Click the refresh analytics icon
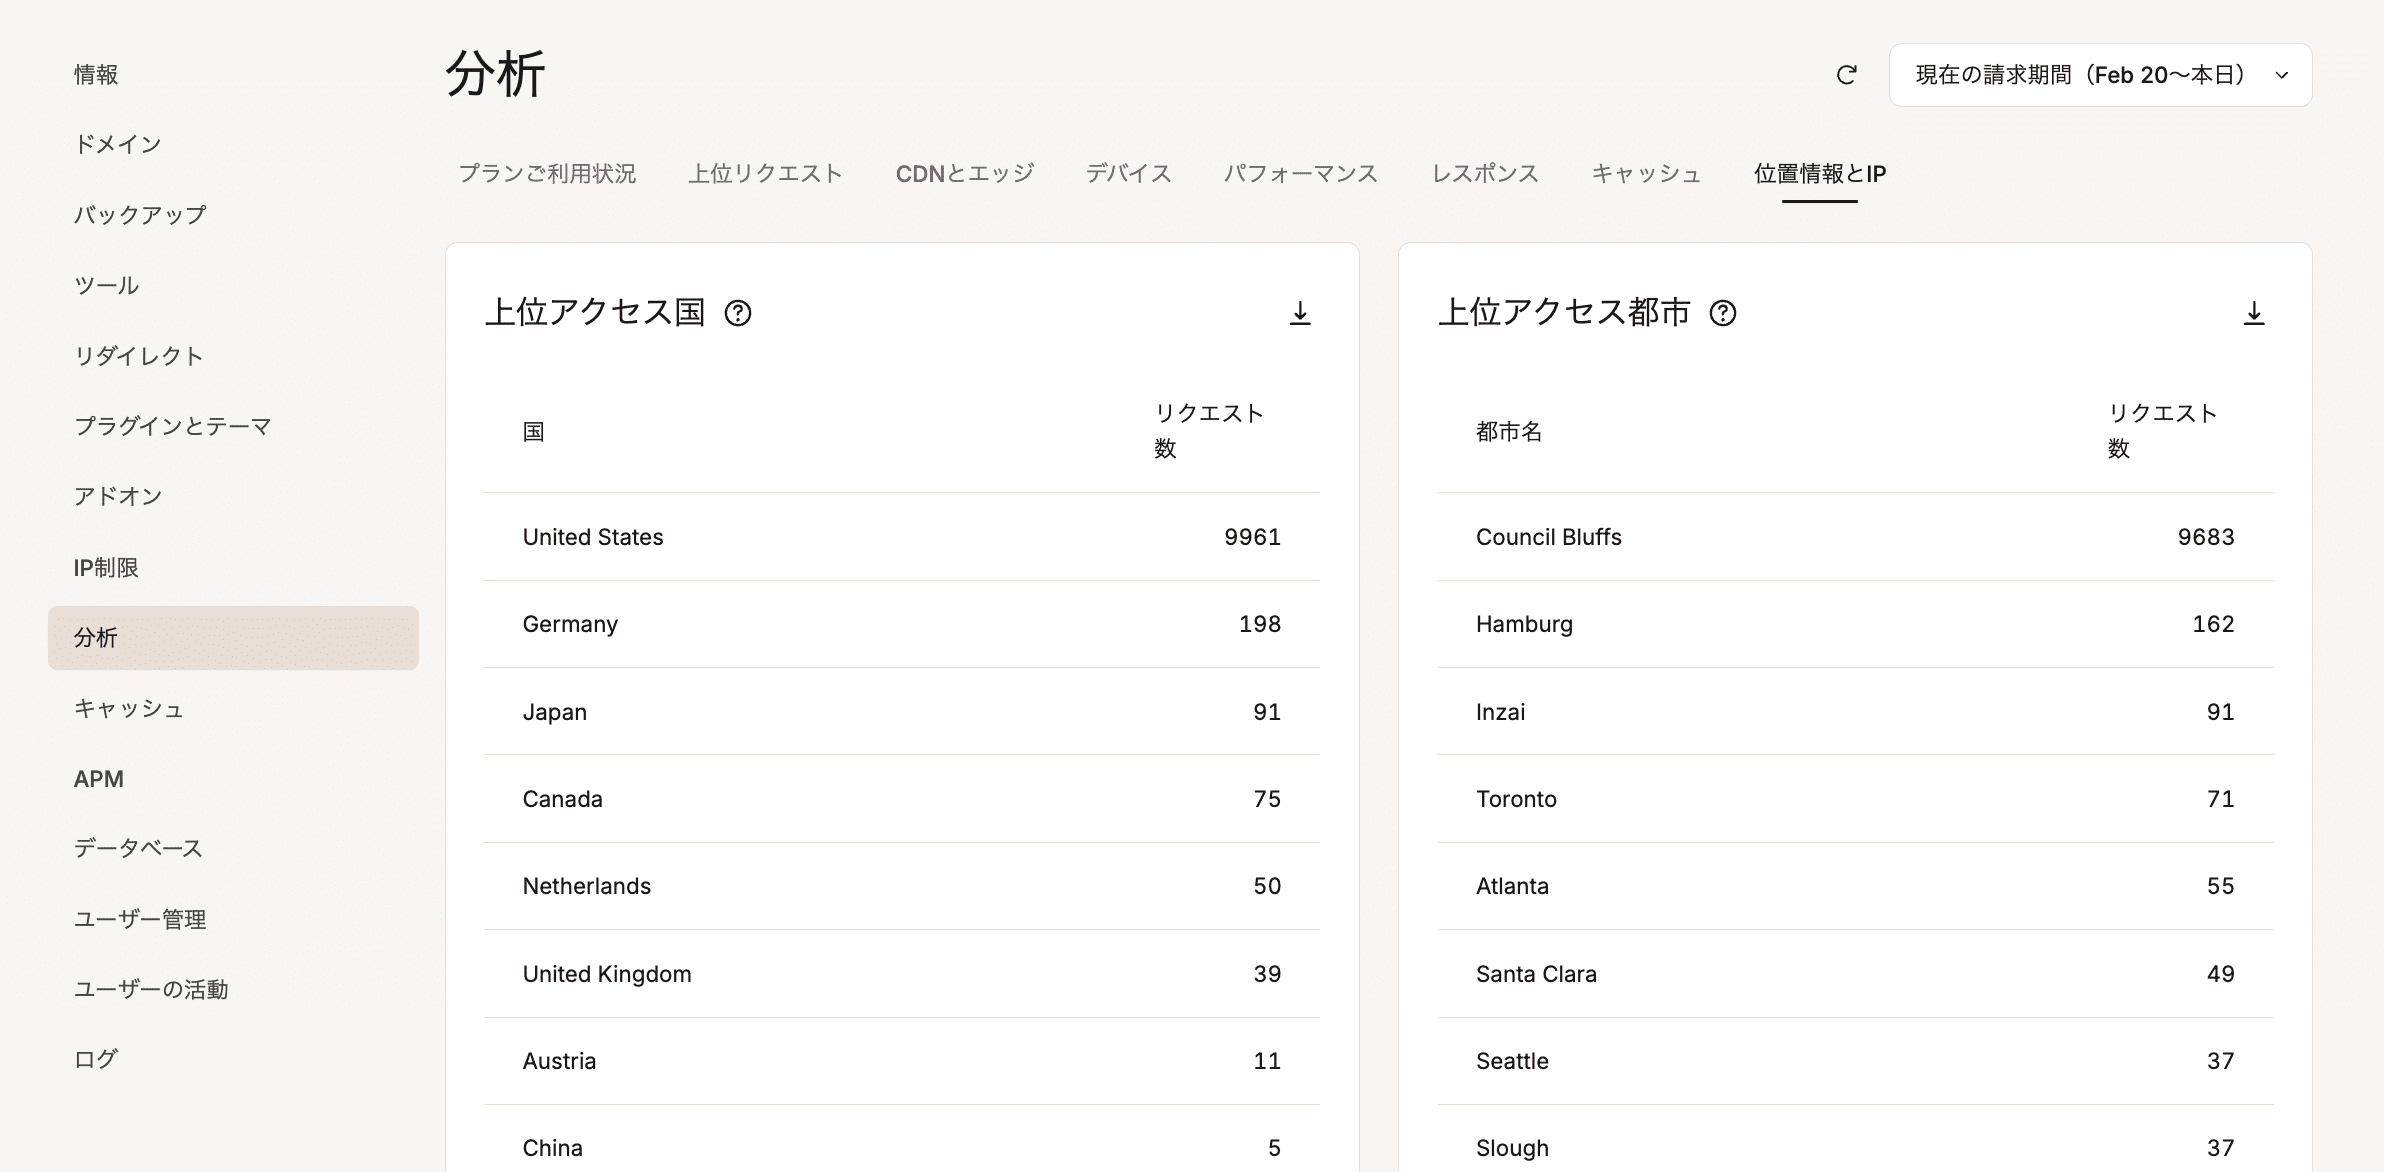The width and height of the screenshot is (2384, 1172). (1847, 74)
